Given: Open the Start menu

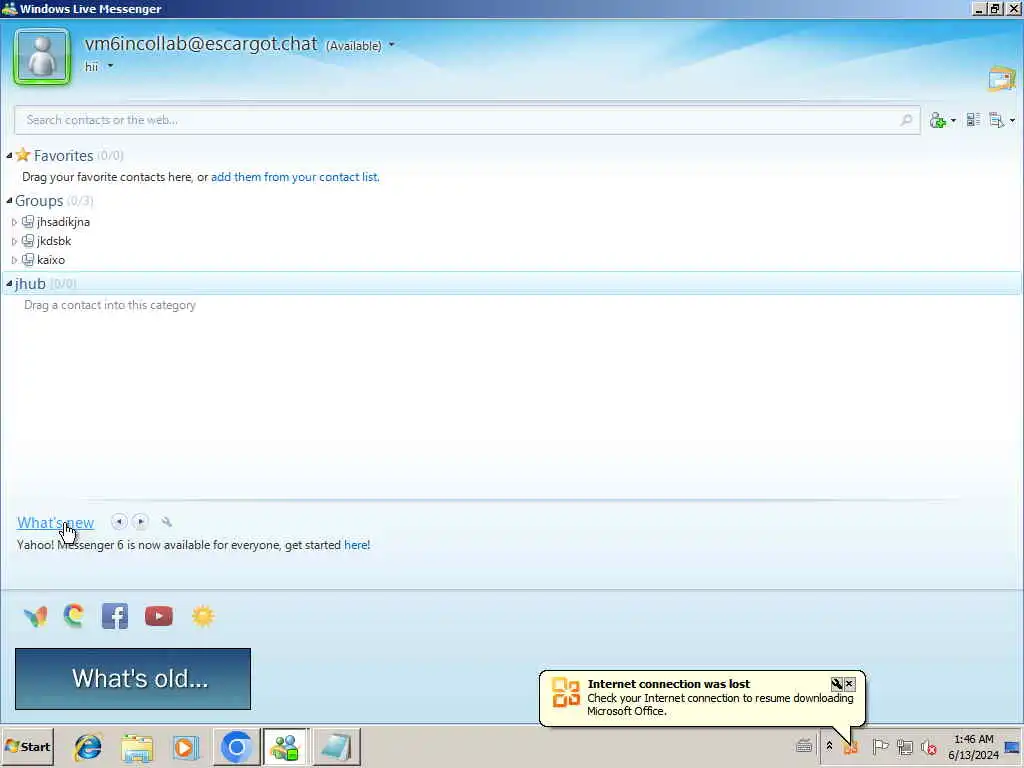Looking at the screenshot, I should 27,746.
